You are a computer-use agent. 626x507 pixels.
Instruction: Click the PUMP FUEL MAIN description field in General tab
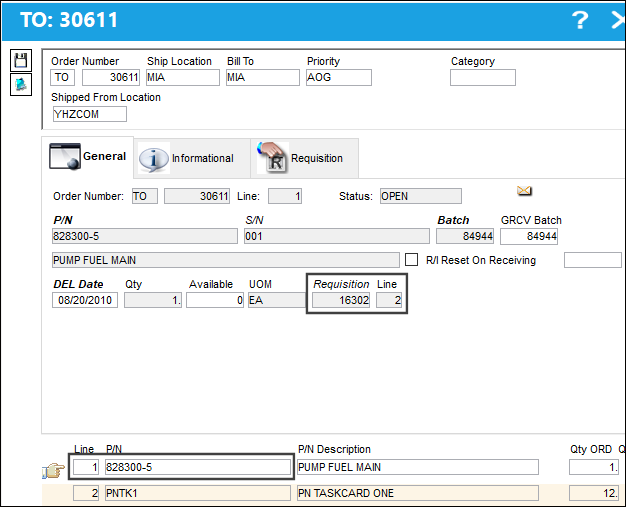[x=226, y=260]
